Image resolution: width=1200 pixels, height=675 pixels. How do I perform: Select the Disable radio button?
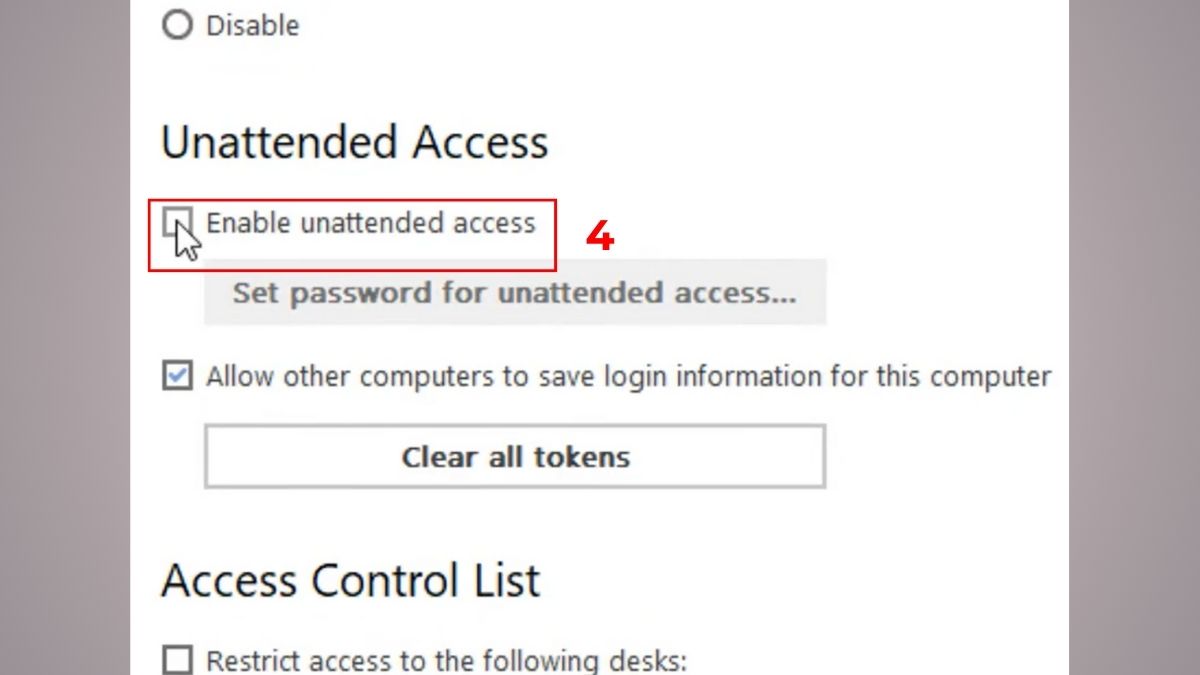pyautogui.click(x=177, y=25)
